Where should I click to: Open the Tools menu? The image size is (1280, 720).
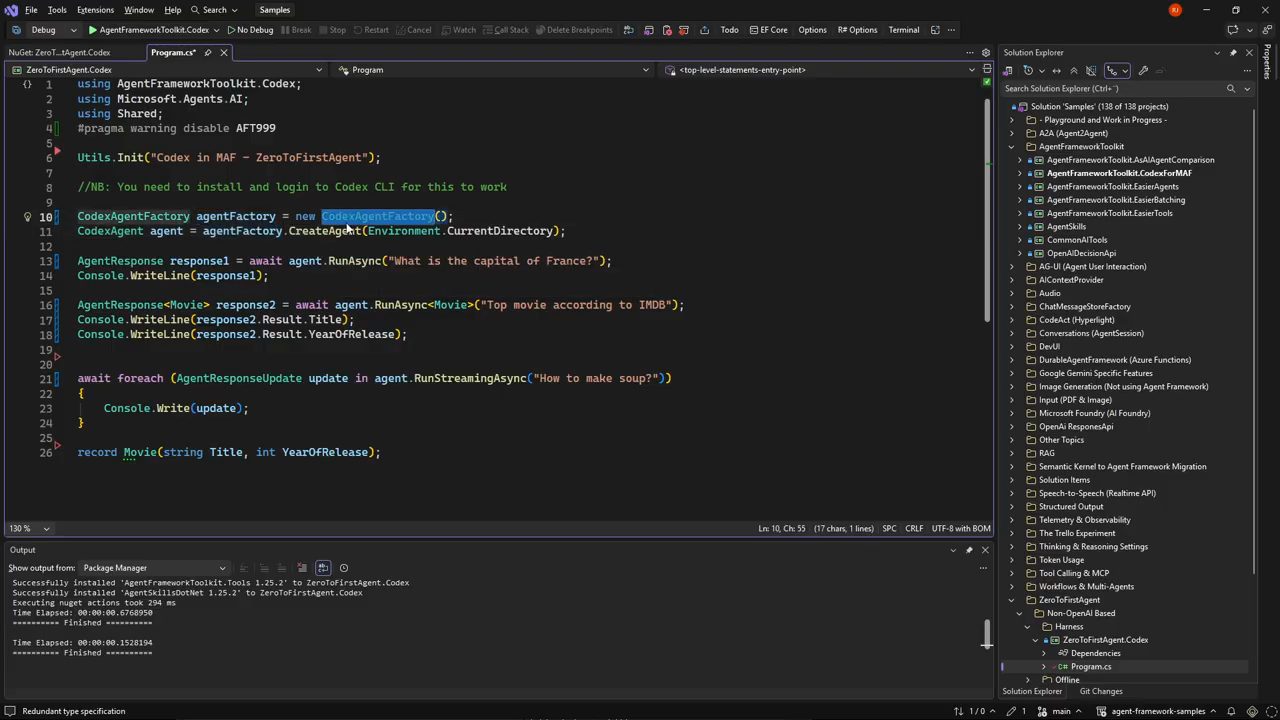click(57, 10)
